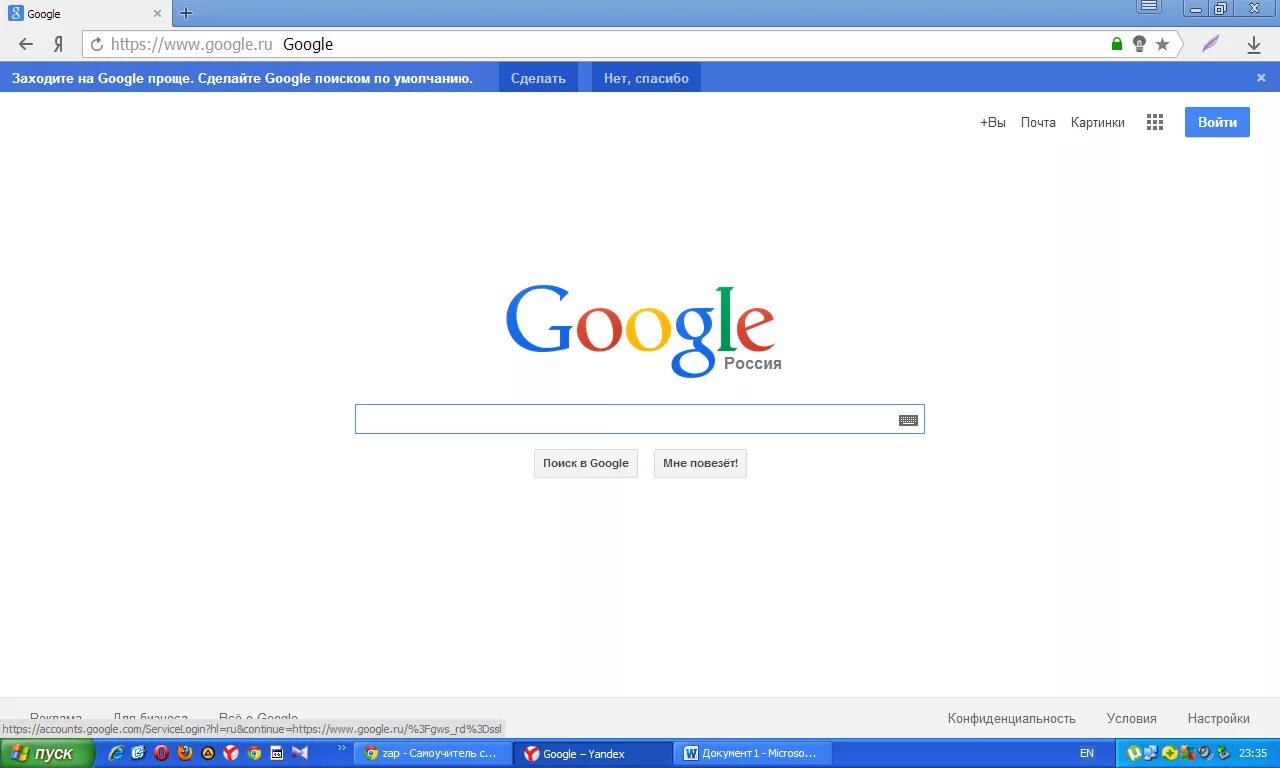Launch Chrome from quick launch

point(254,753)
